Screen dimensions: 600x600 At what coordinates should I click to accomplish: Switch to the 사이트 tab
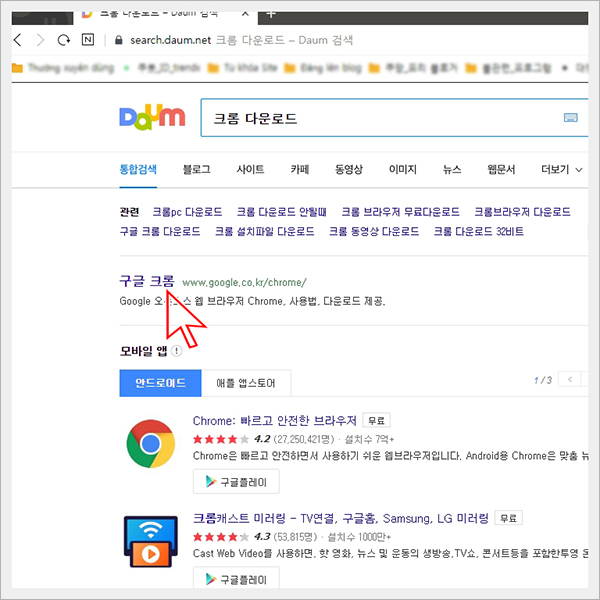(250, 169)
